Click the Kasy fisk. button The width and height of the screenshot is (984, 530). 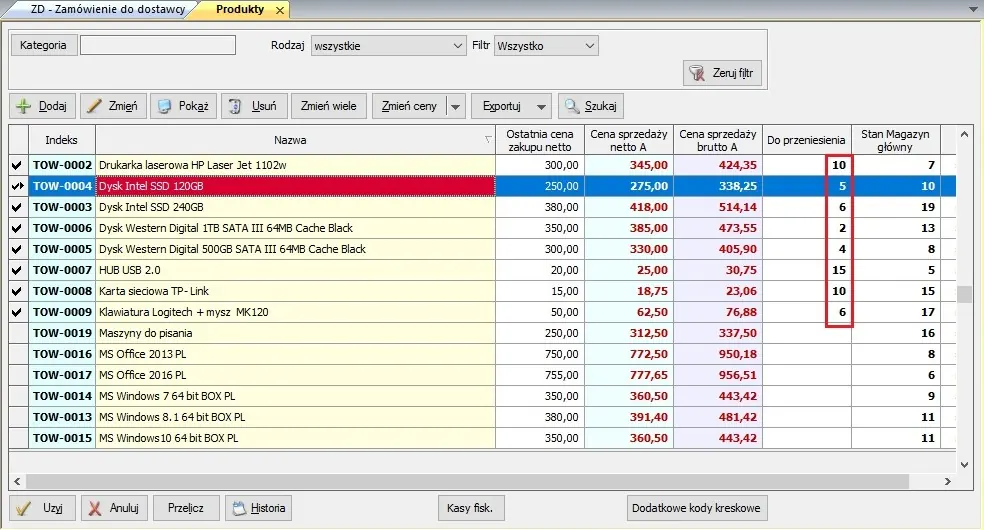coord(470,508)
